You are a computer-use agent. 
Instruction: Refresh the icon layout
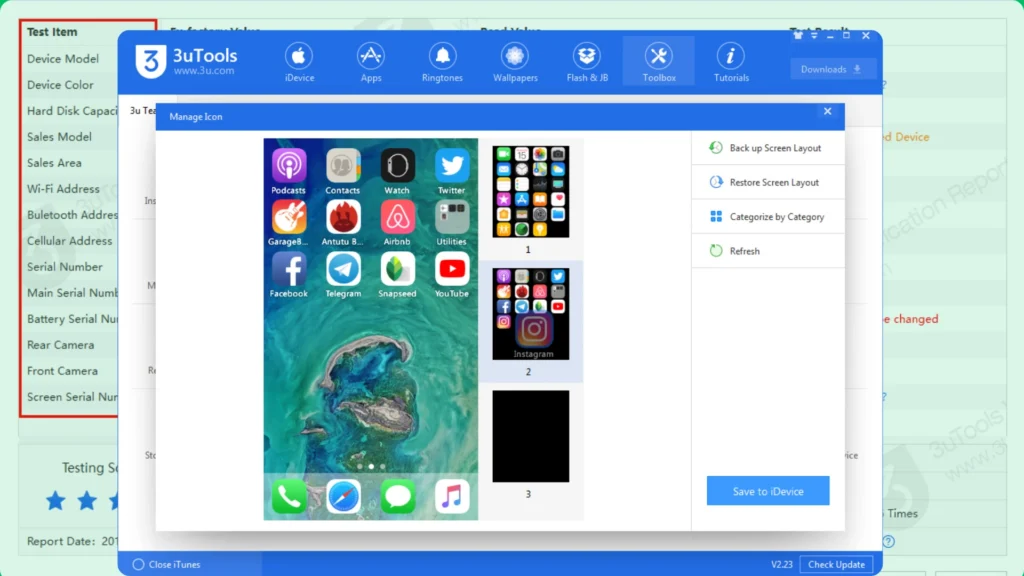point(768,251)
